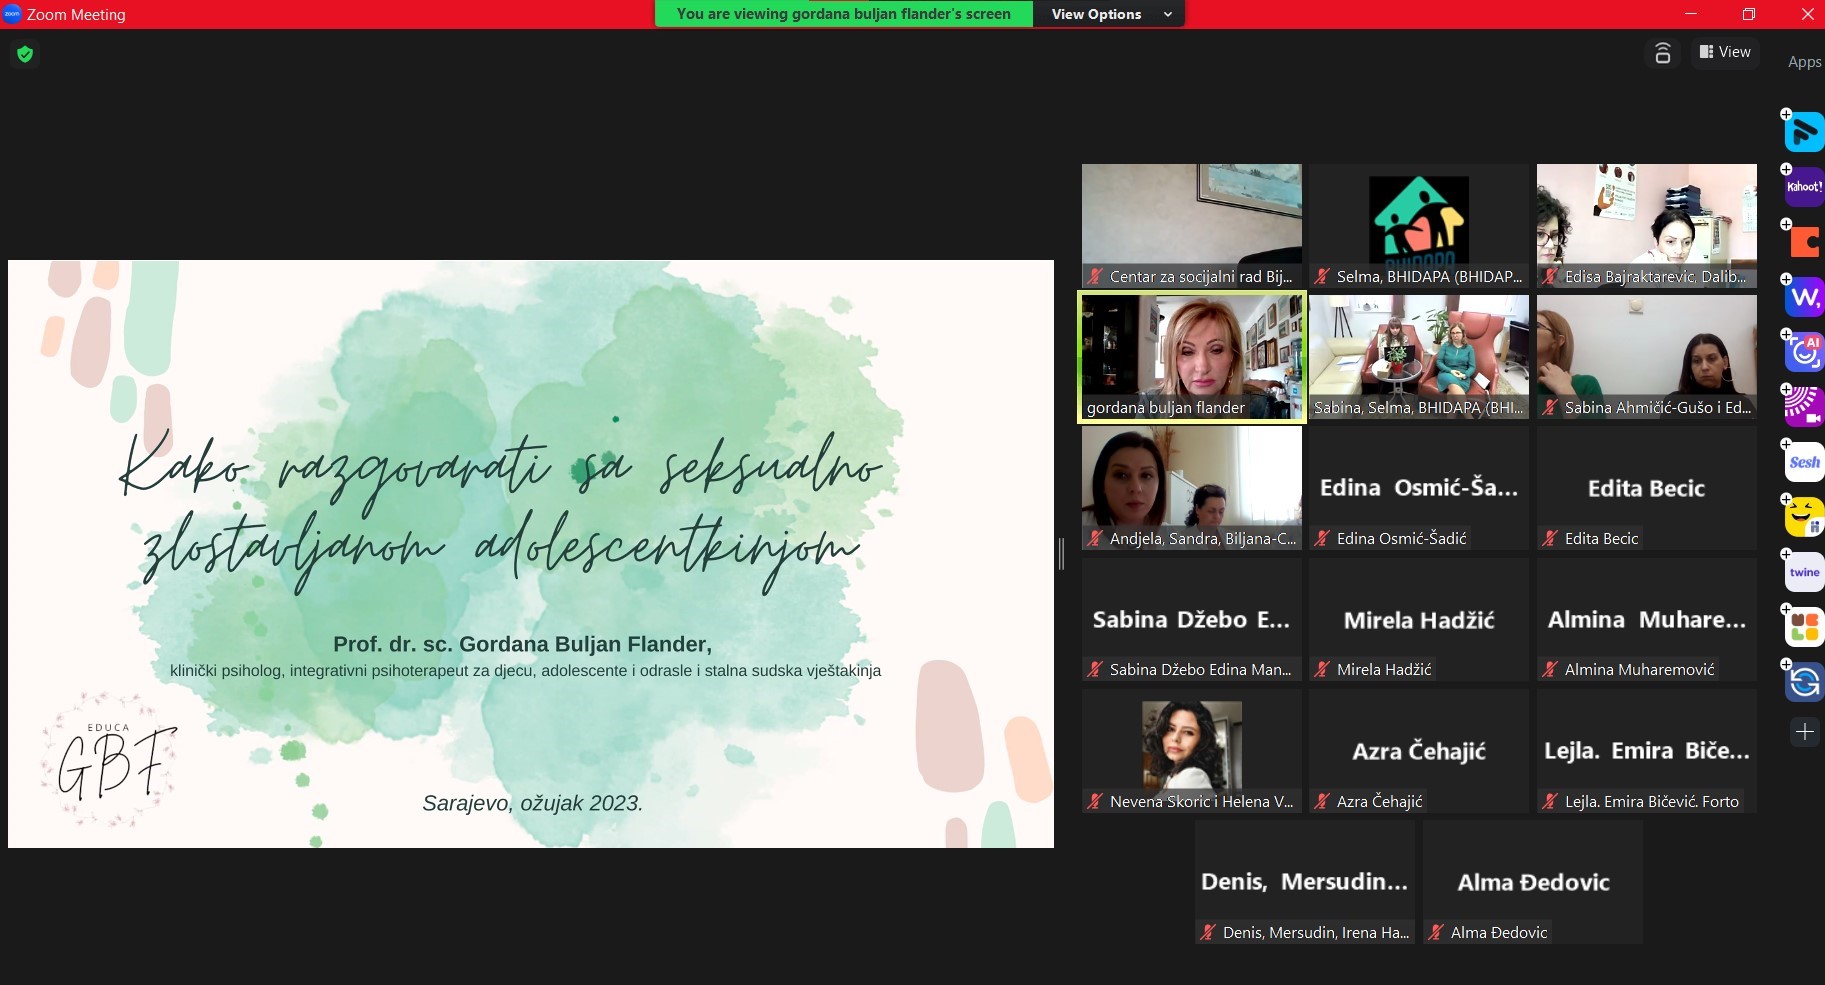Open the View layout menu
The width and height of the screenshot is (1825, 985).
[x=1725, y=52]
